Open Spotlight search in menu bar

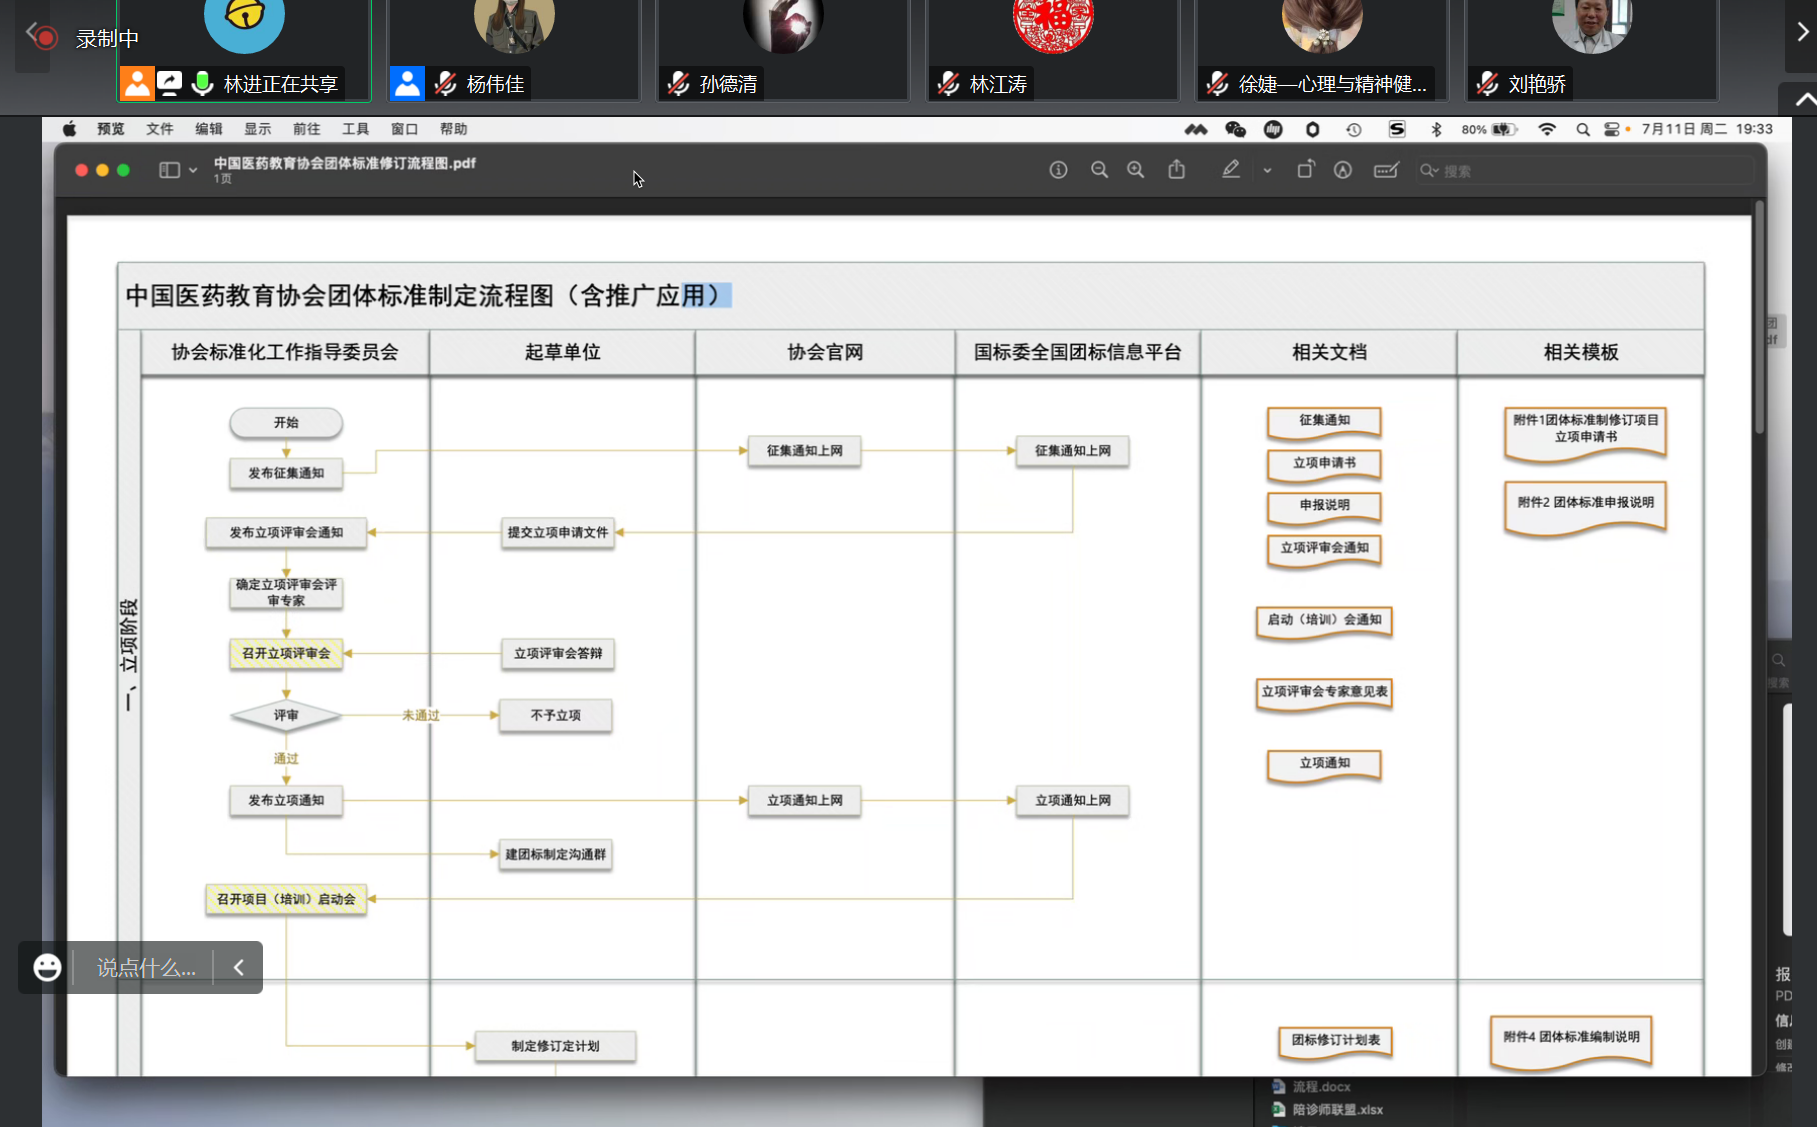[1583, 129]
